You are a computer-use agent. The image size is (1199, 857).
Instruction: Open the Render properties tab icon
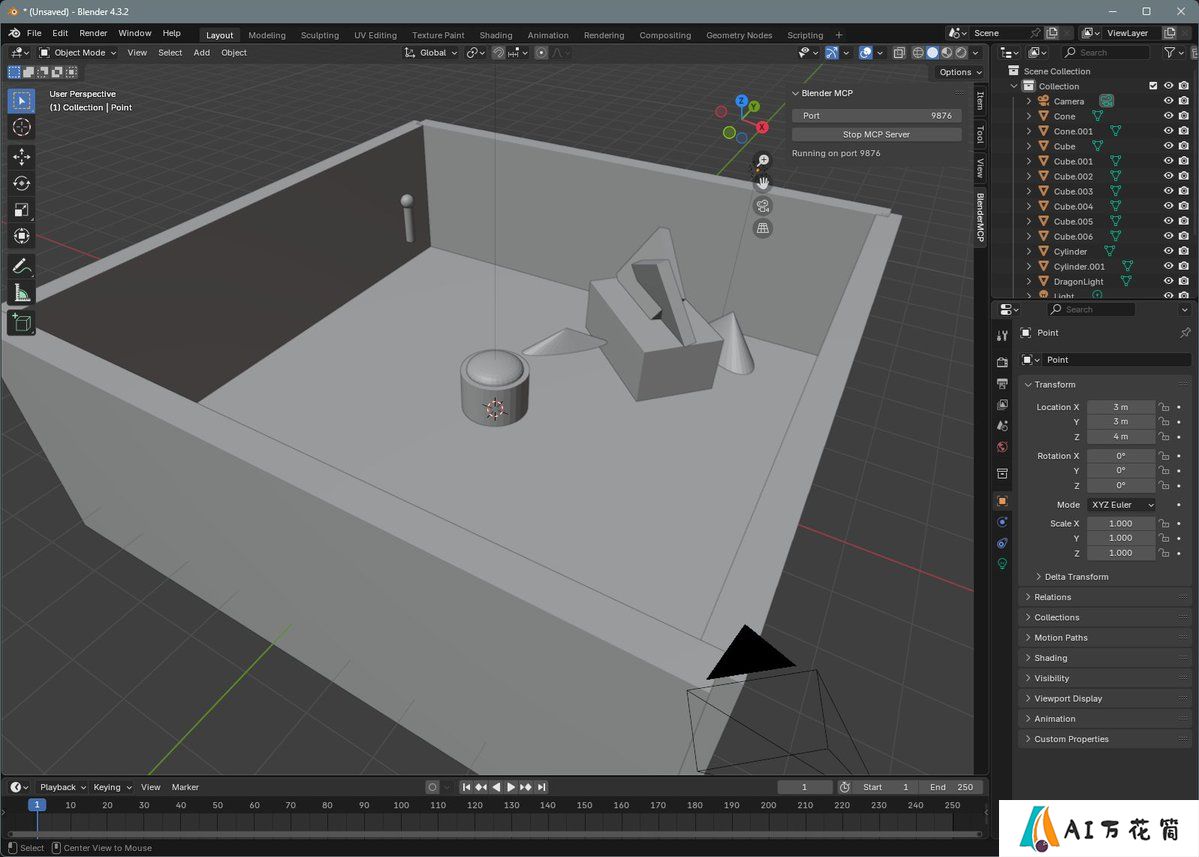click(x=1002, y=362)
